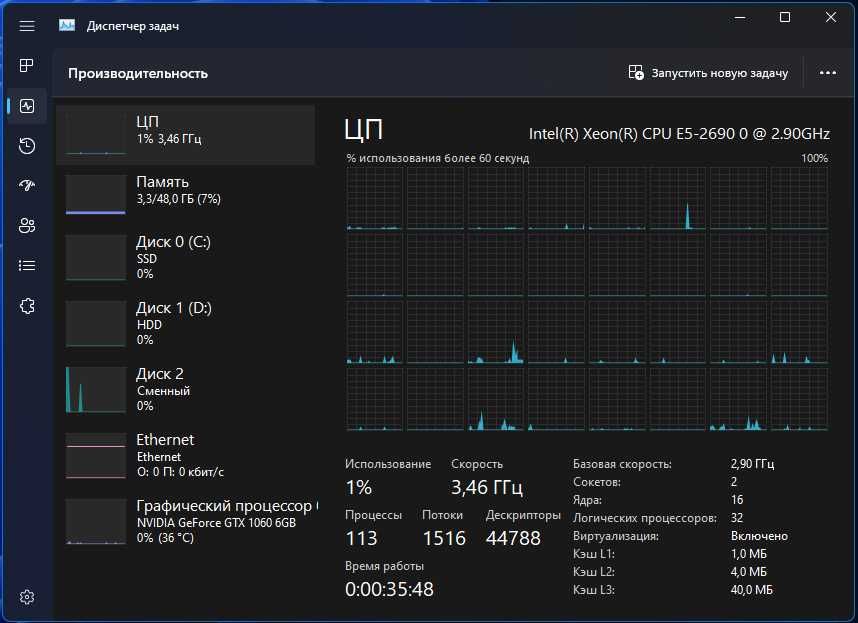Image resolution: width=858 pixels, height=623 pixels.
Task: Open Settings with the gear icon
Action: tap(27, 597)
